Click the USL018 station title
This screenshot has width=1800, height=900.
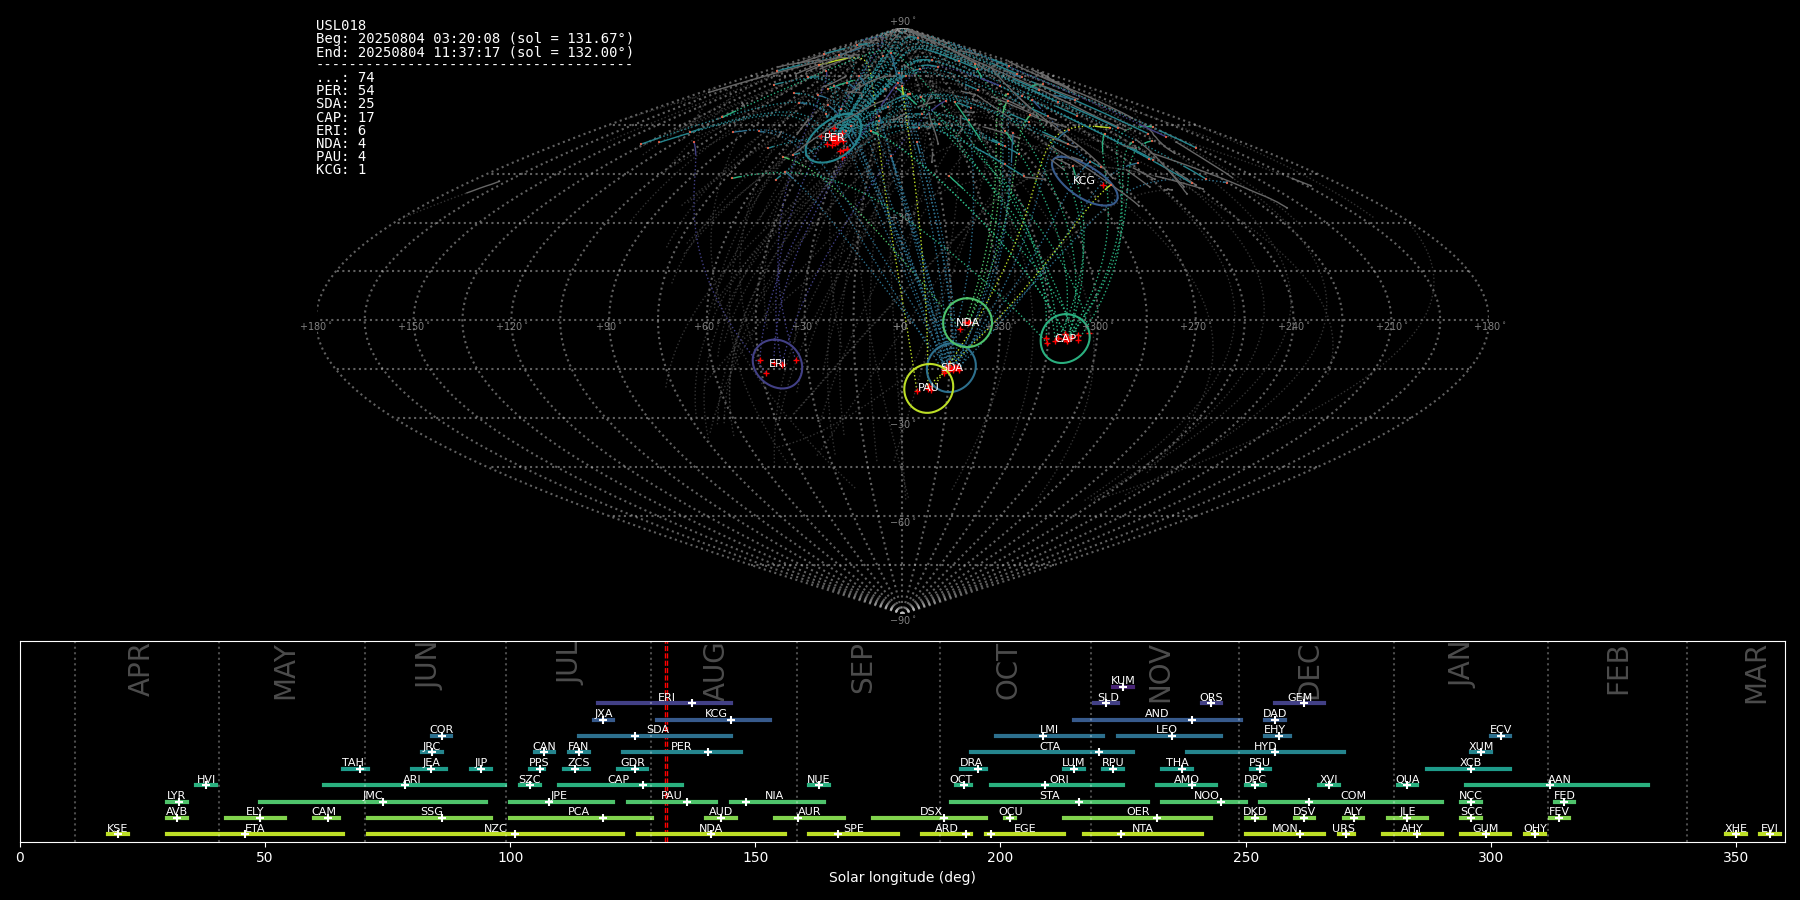(341, 26)
